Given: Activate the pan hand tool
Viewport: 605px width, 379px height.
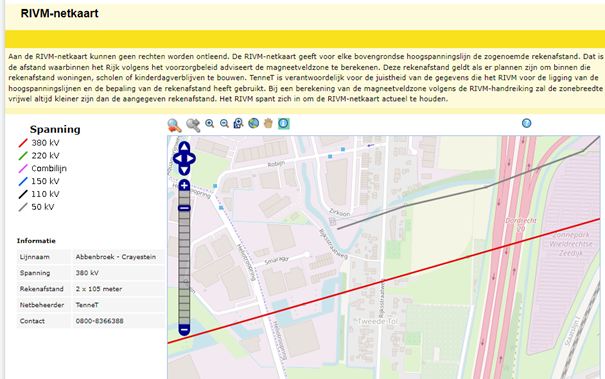Looking at the screenshot, I should (x=268, y=124).
